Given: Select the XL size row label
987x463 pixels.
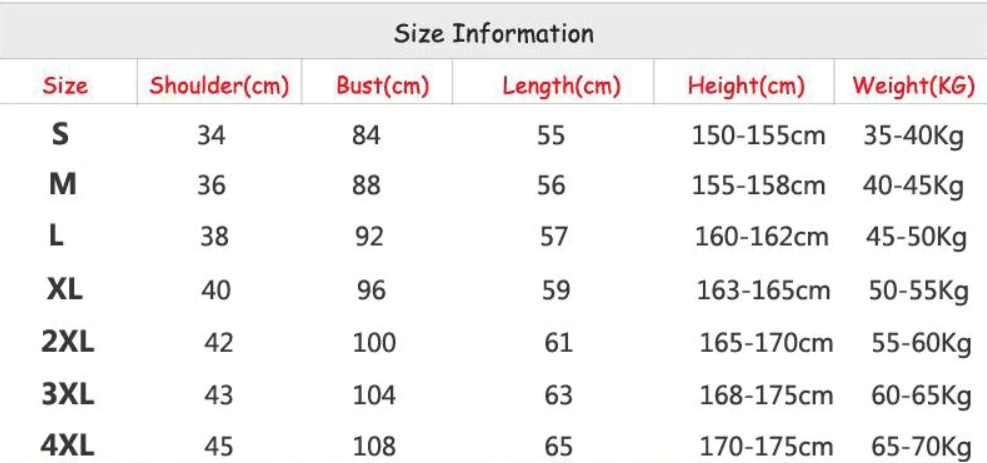Looking at the screenshot, I should 65,290.
